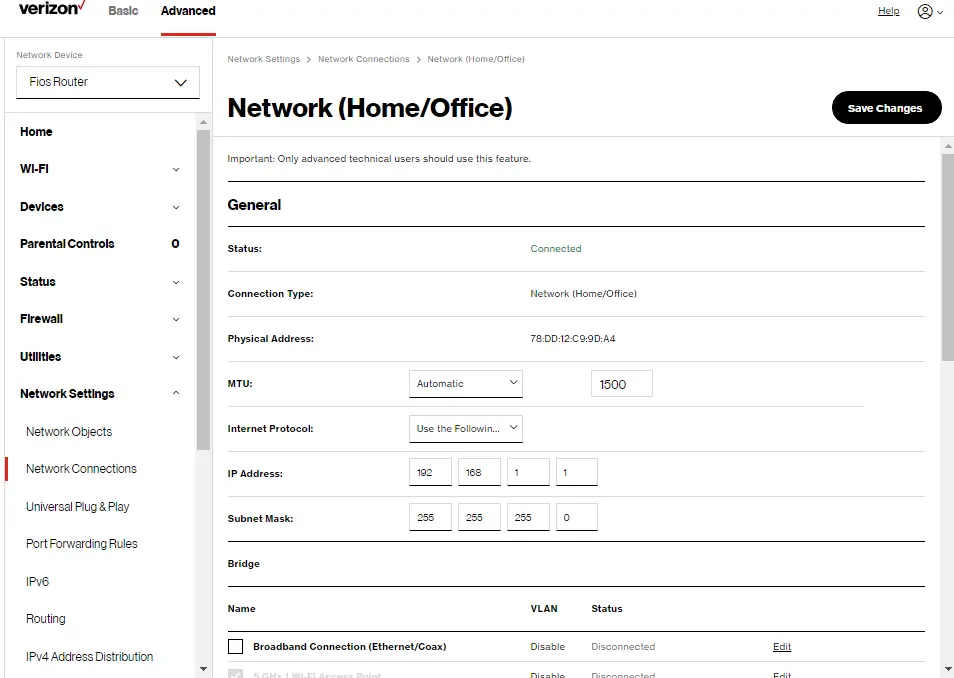Switch to the Basic tab
The image size is (954, 678).
point(123,11)
